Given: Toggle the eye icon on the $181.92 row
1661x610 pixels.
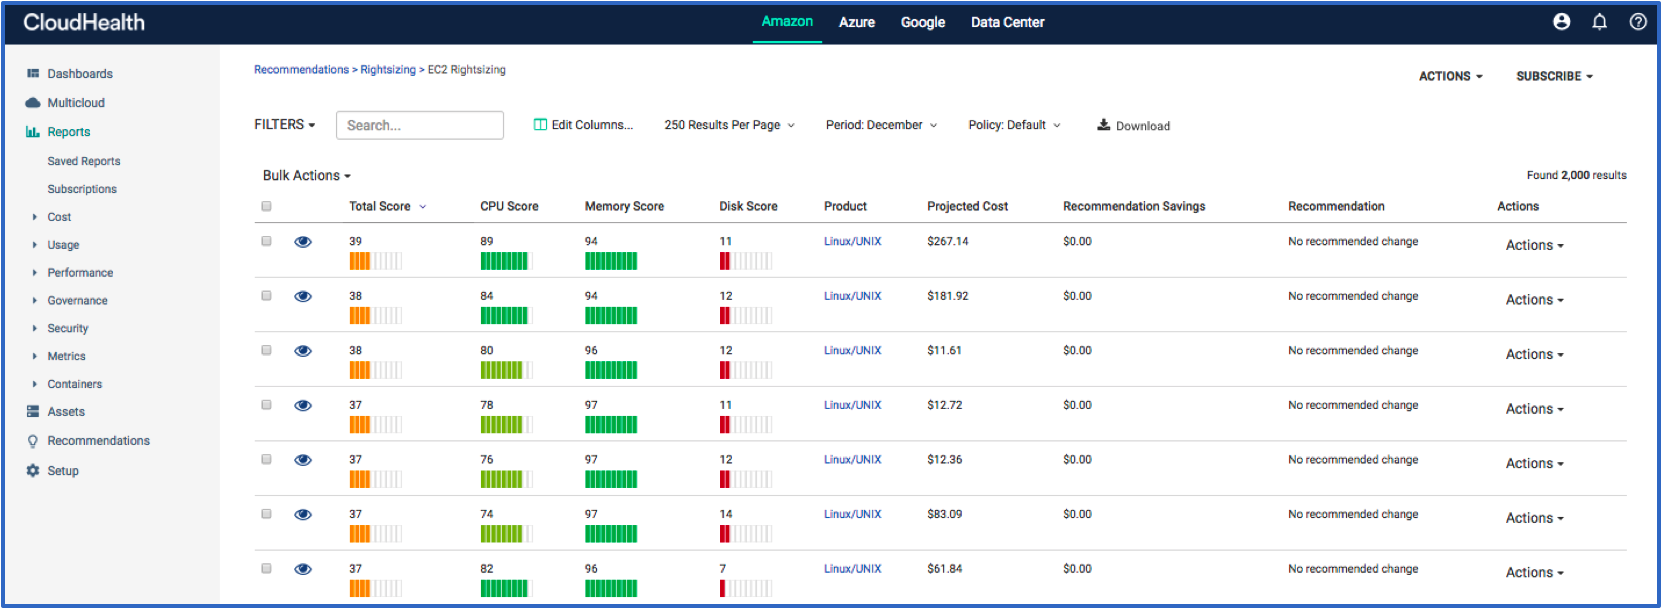Looking at the screenshot, I should pos(303,296).
